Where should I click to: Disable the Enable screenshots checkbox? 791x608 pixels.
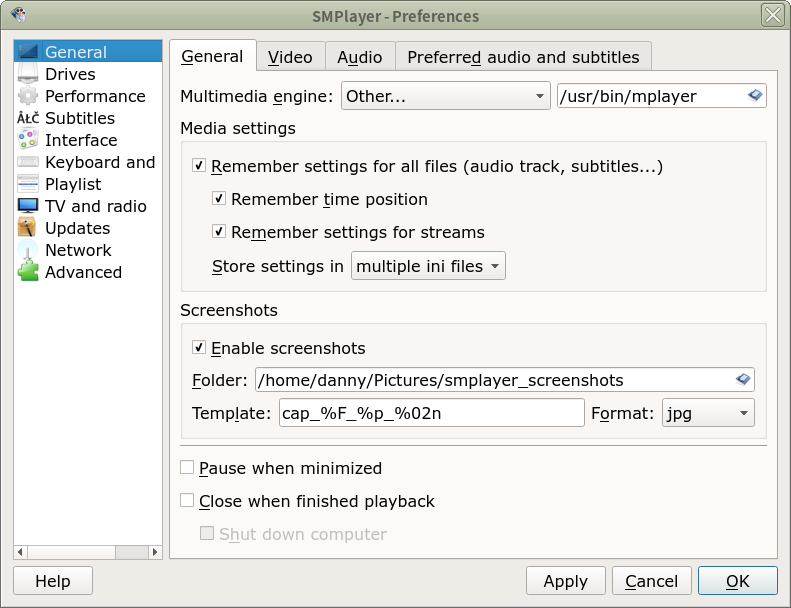[x=199, y=348]
